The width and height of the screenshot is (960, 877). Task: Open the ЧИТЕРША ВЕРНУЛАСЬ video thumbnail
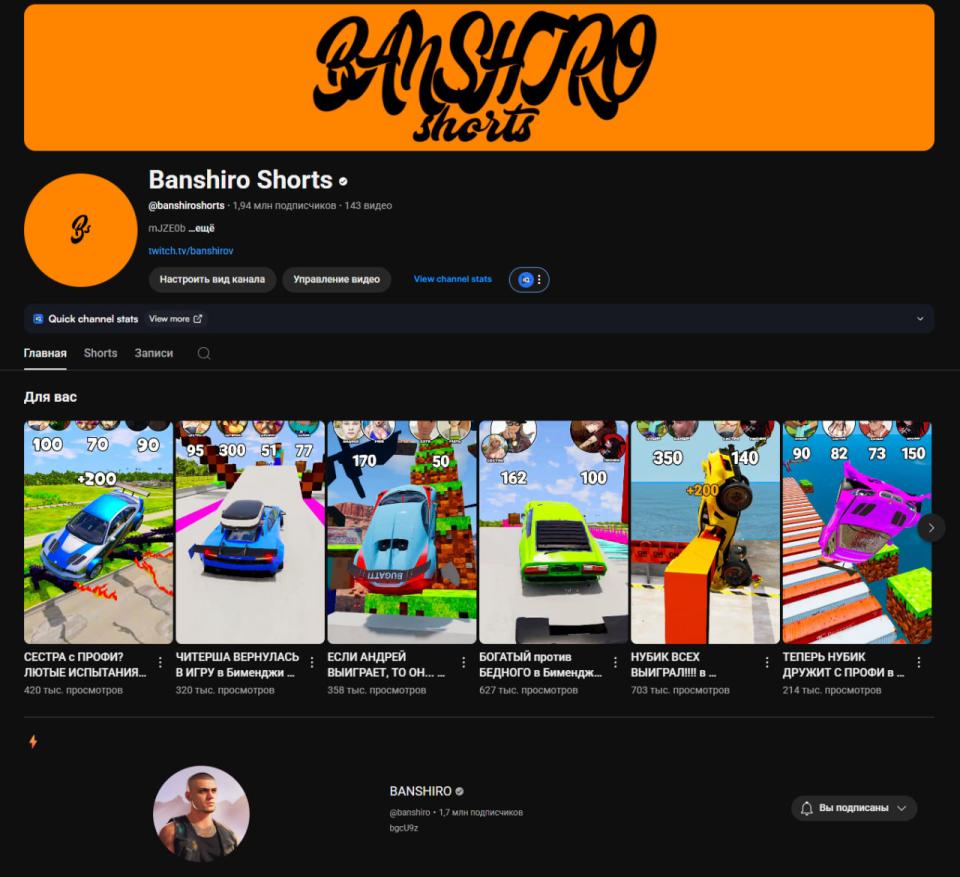tap(250, 532)
